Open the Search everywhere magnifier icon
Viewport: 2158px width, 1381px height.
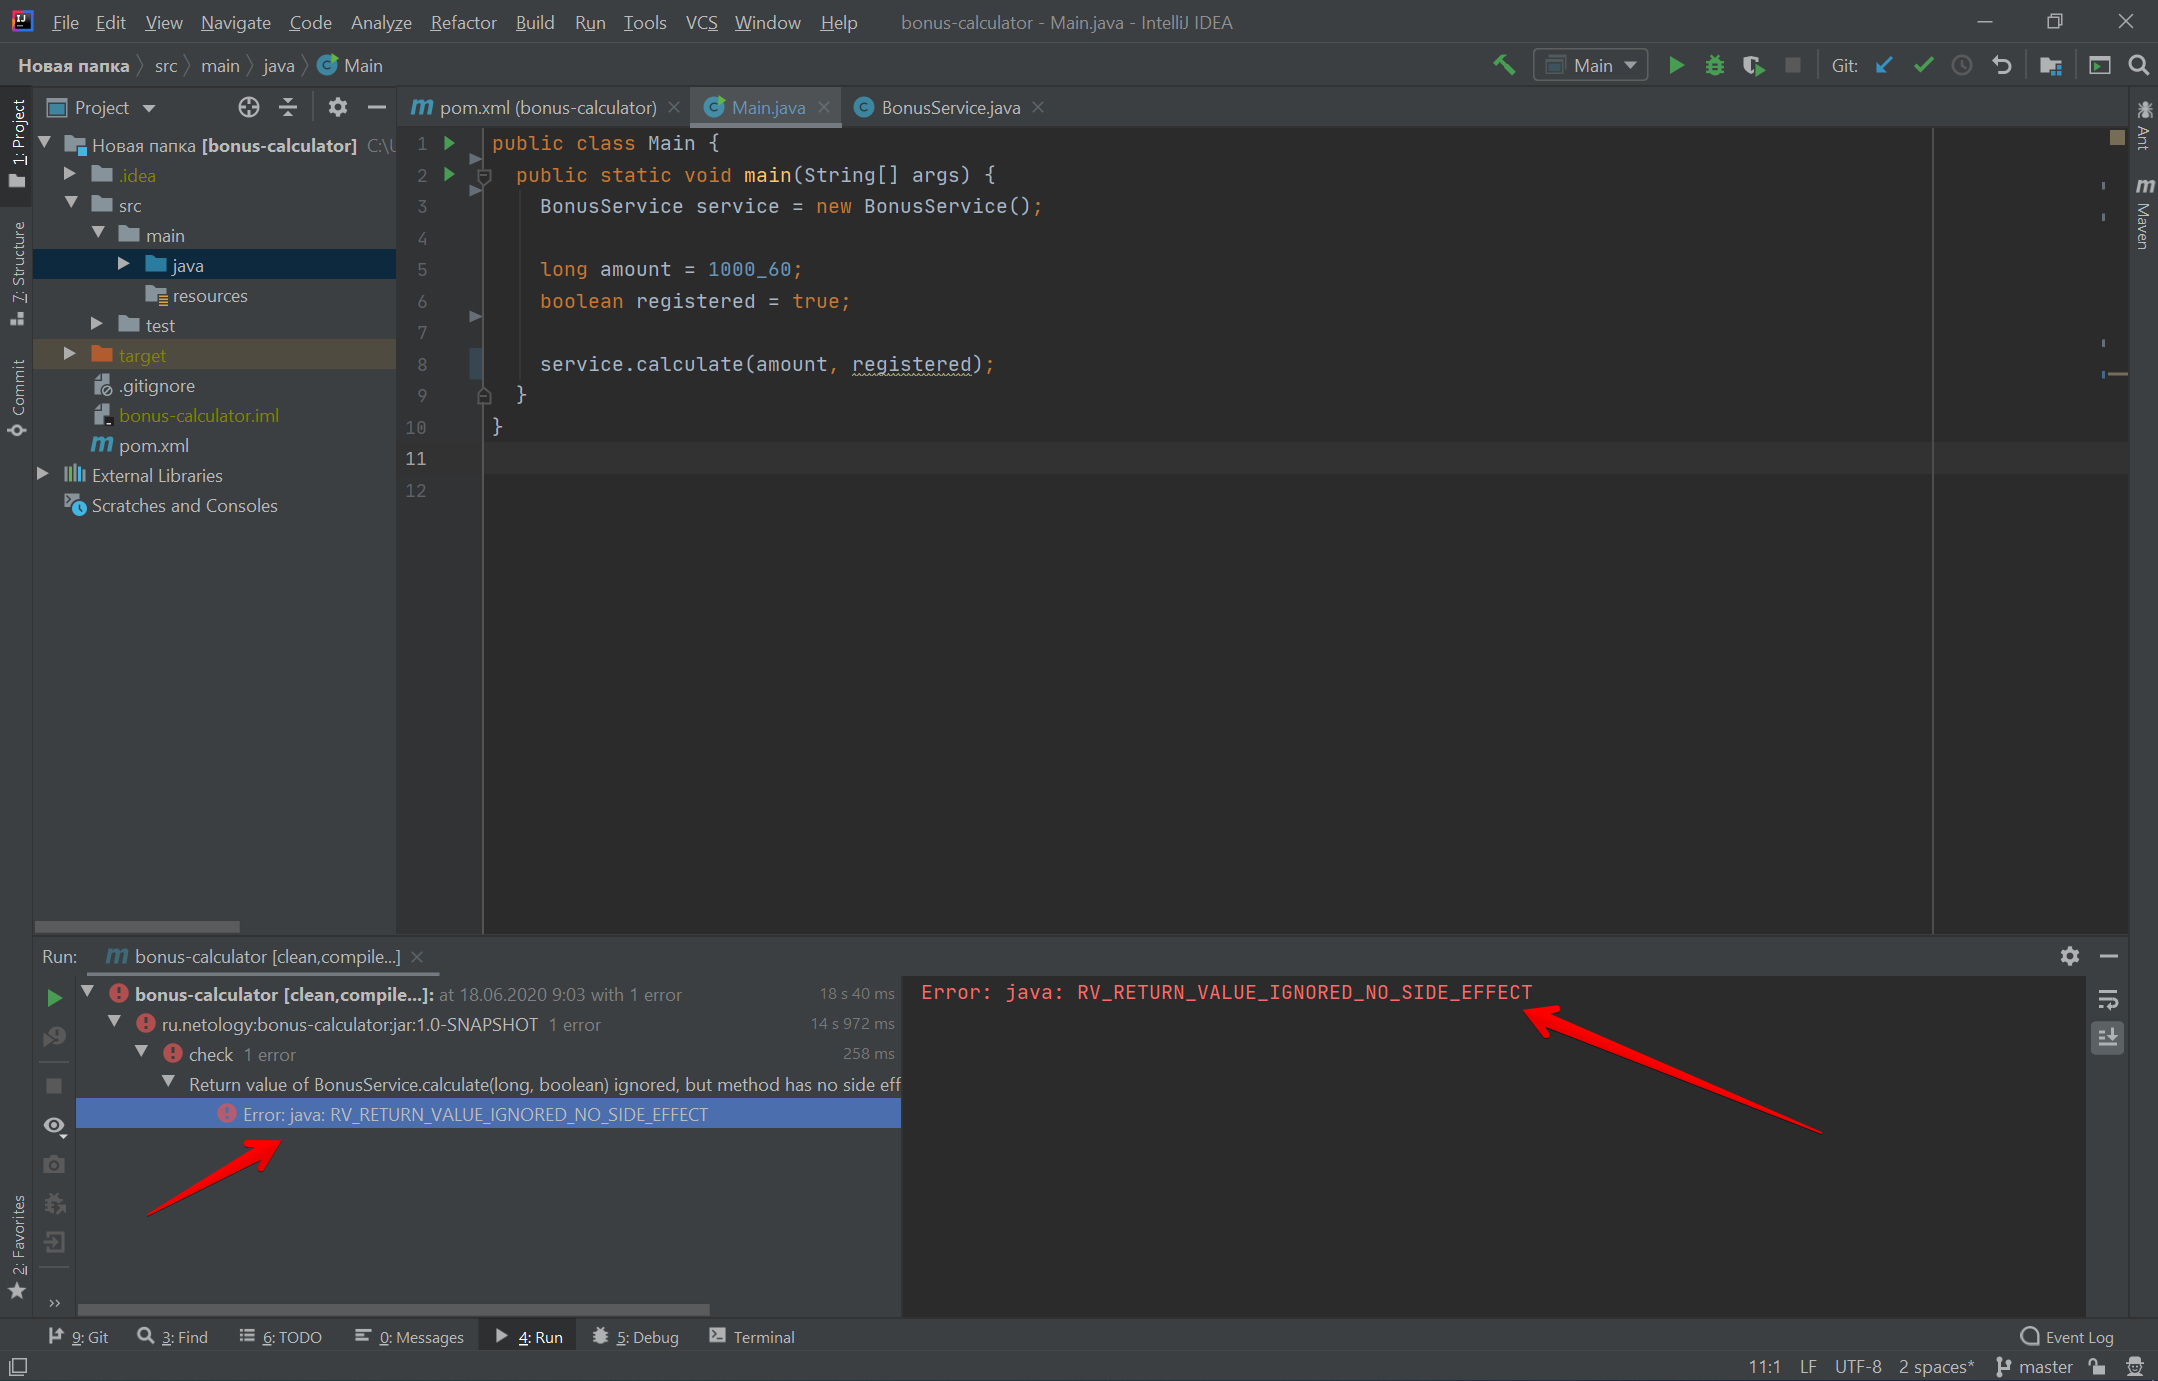point(2139,64)
